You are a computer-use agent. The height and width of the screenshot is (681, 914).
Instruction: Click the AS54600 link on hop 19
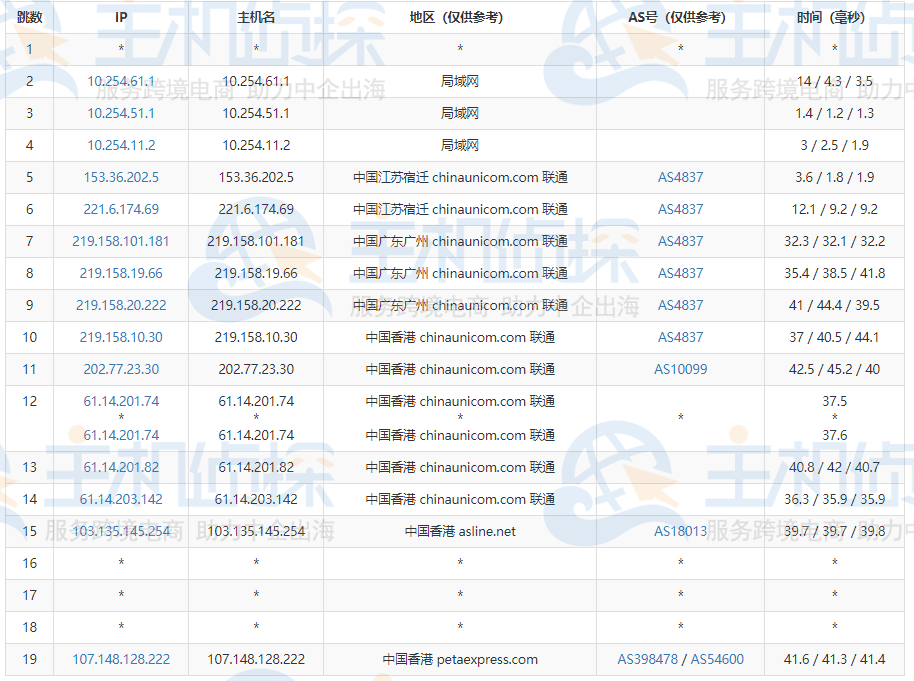coord(717,660)
